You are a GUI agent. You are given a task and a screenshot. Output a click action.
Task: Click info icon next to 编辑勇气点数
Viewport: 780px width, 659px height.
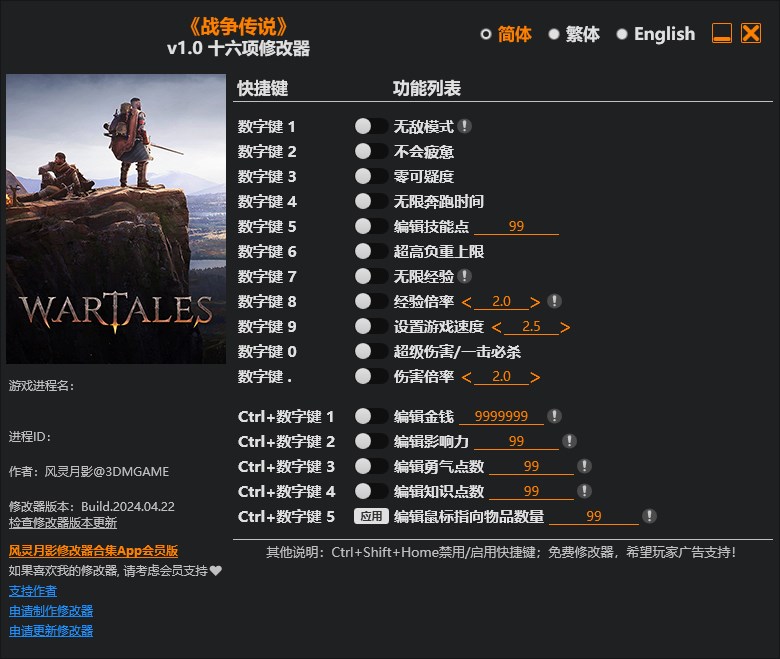click(x=585, y=466)
